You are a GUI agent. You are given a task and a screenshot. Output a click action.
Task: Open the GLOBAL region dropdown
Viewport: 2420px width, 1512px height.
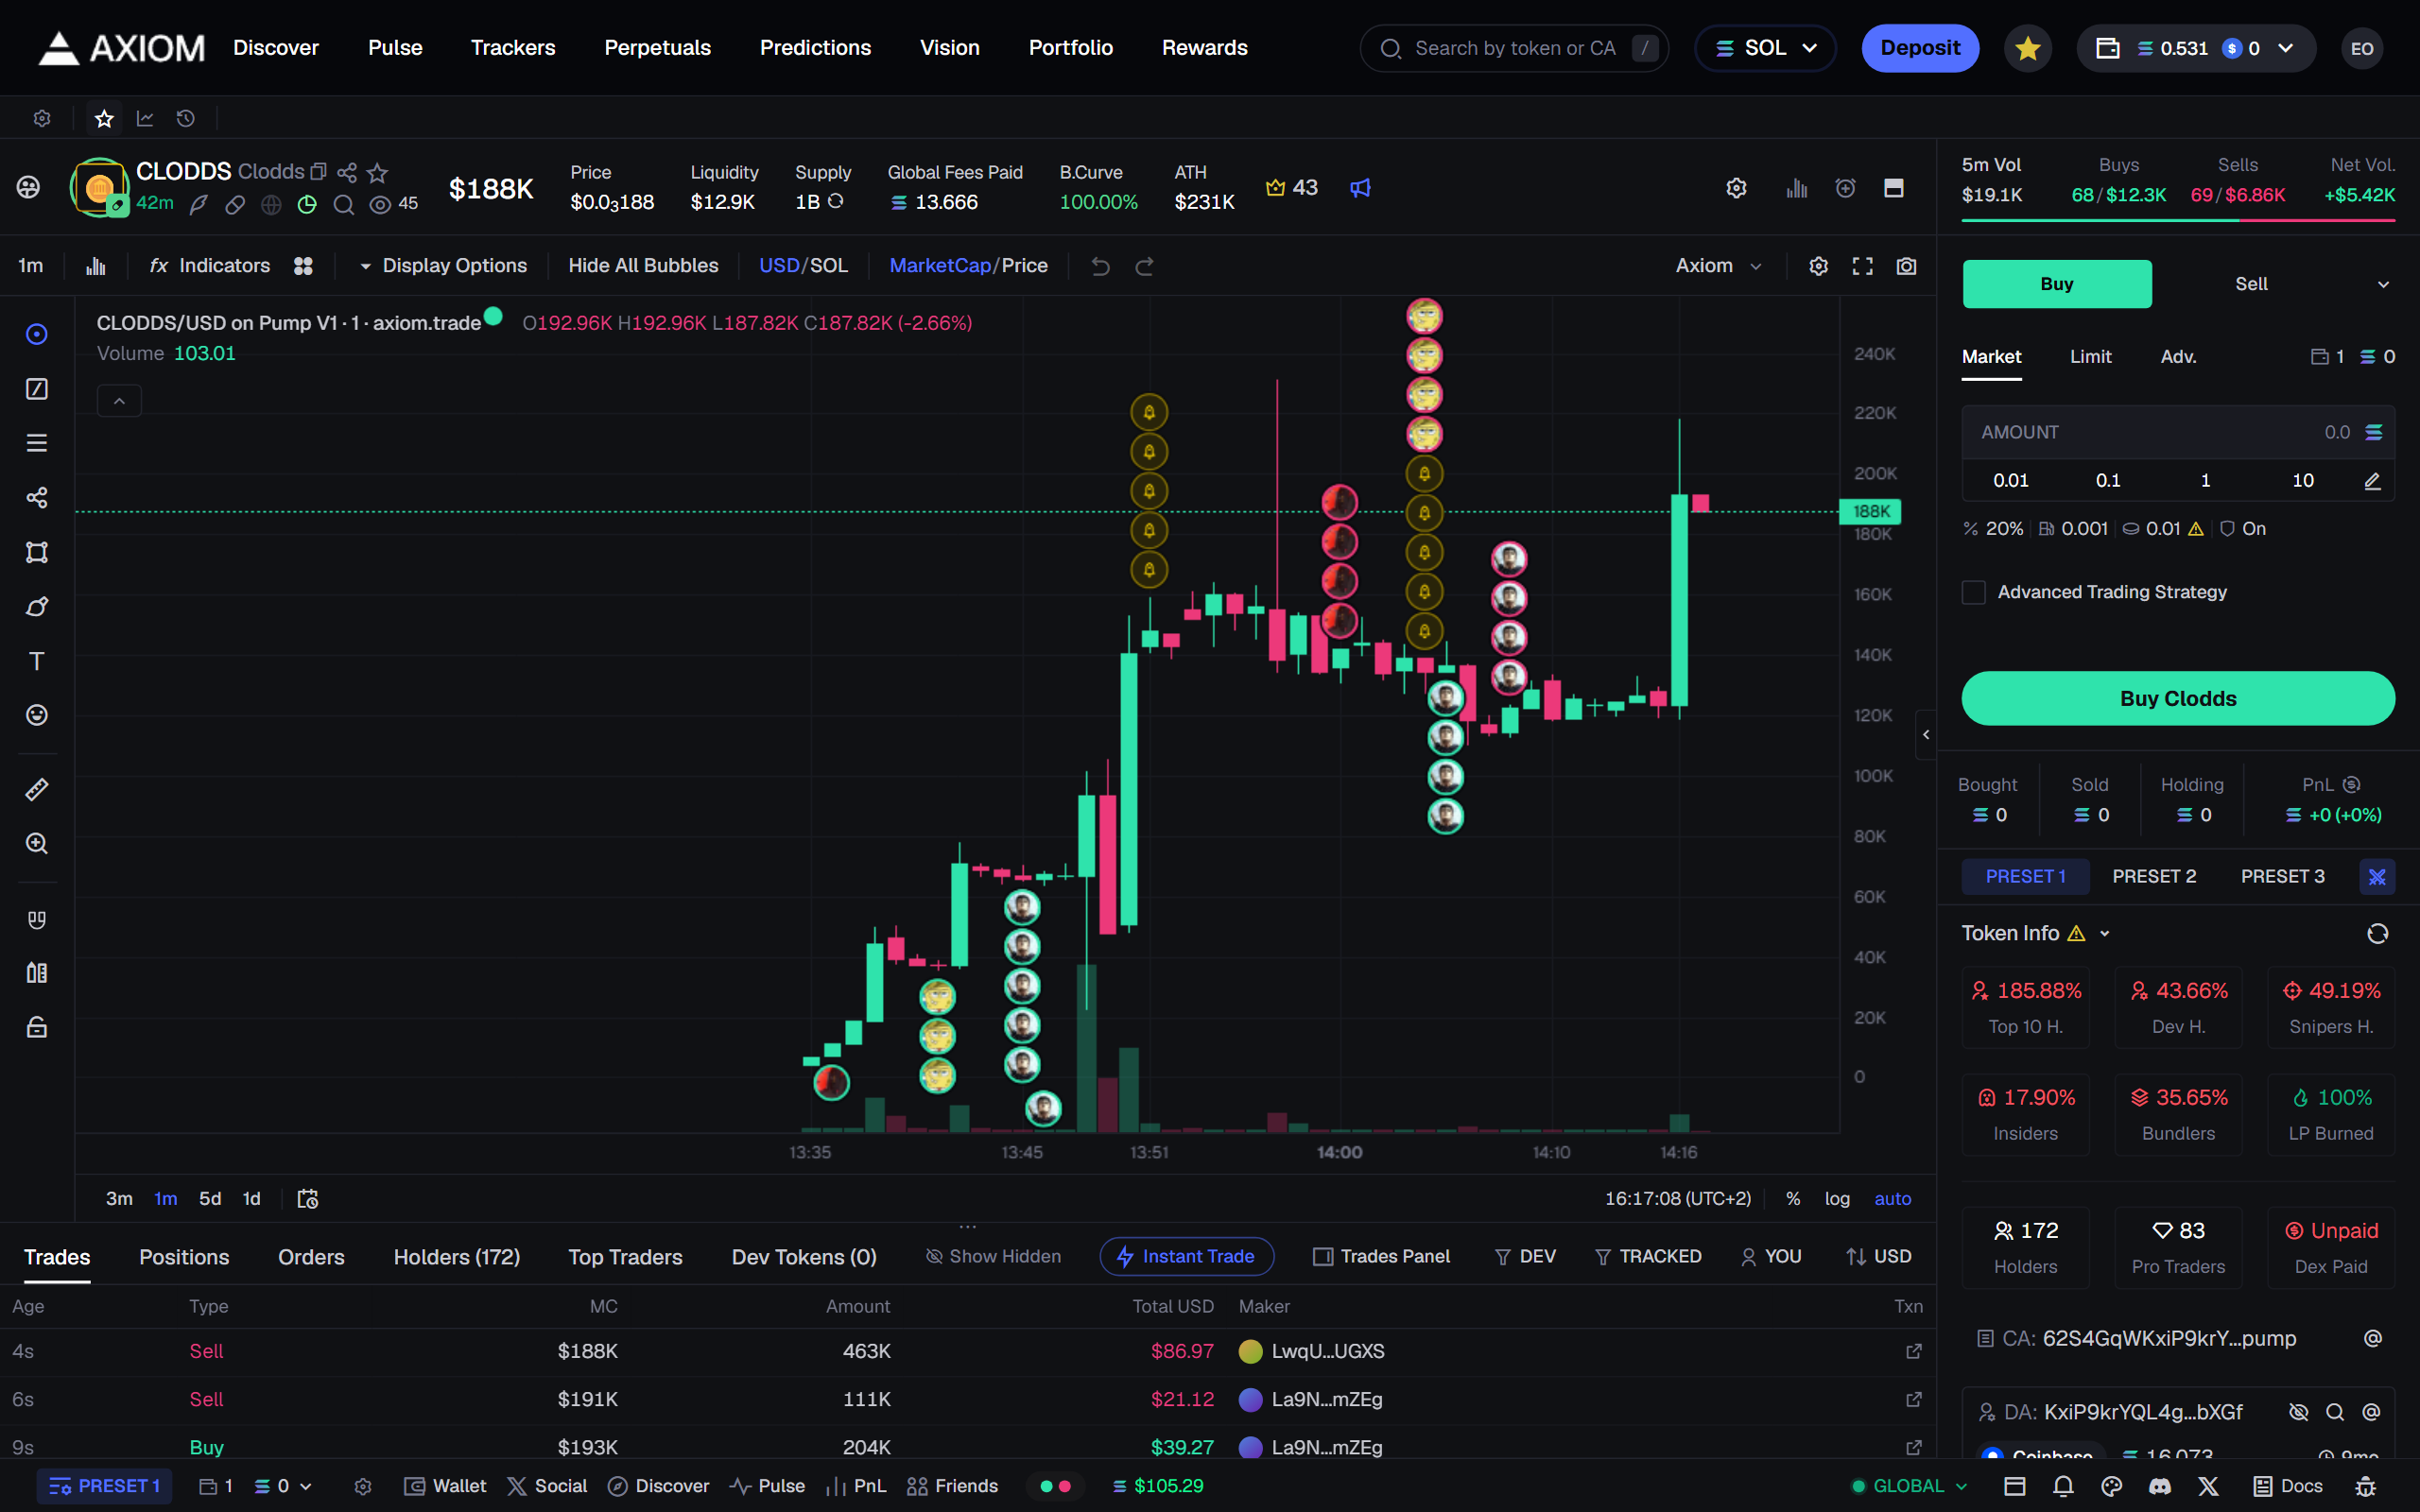1910,1486
